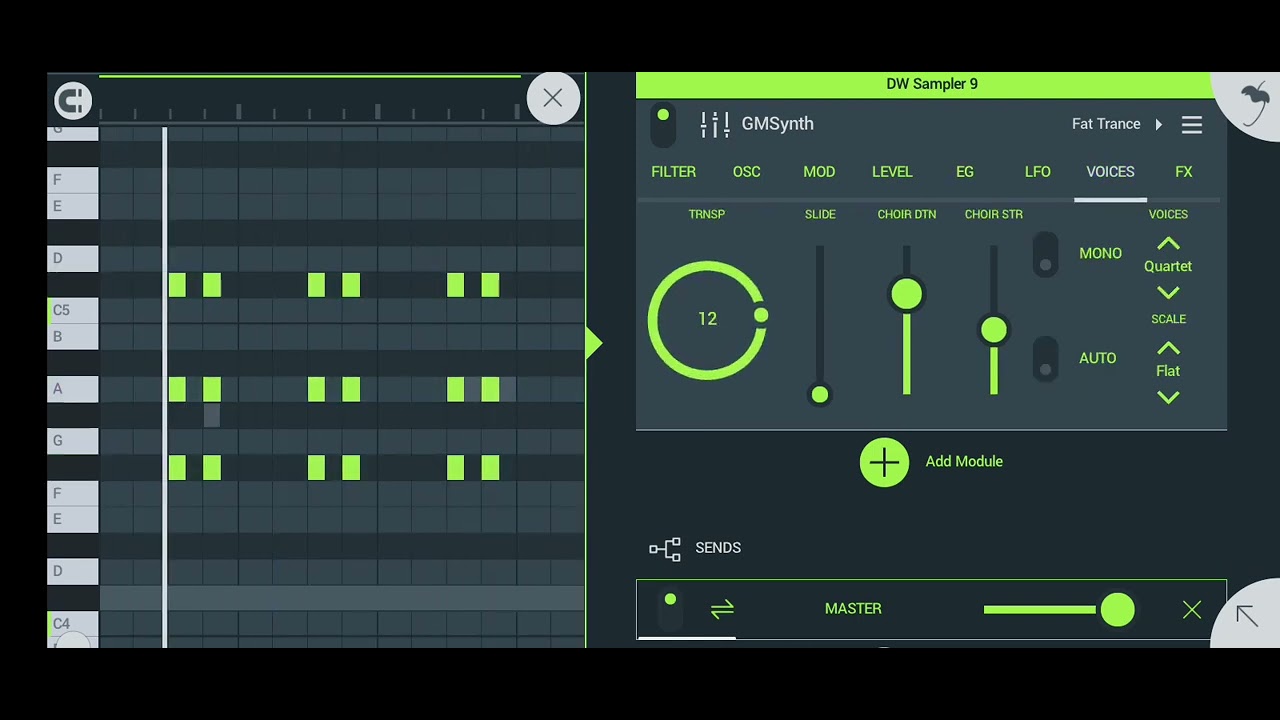The image size is (1280, 720).
Task: Decrease VOICES with the down chevron
Action: click(1168, 292)
